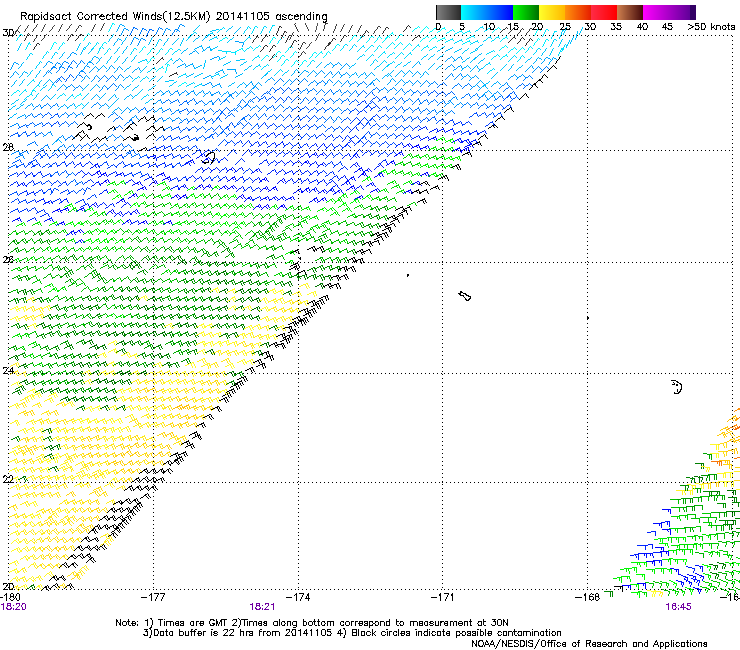Click the gray 0-5 knots legend swatch
This screenshot has height=650, width=740.
pyautogui.click(x=448, y=12)
